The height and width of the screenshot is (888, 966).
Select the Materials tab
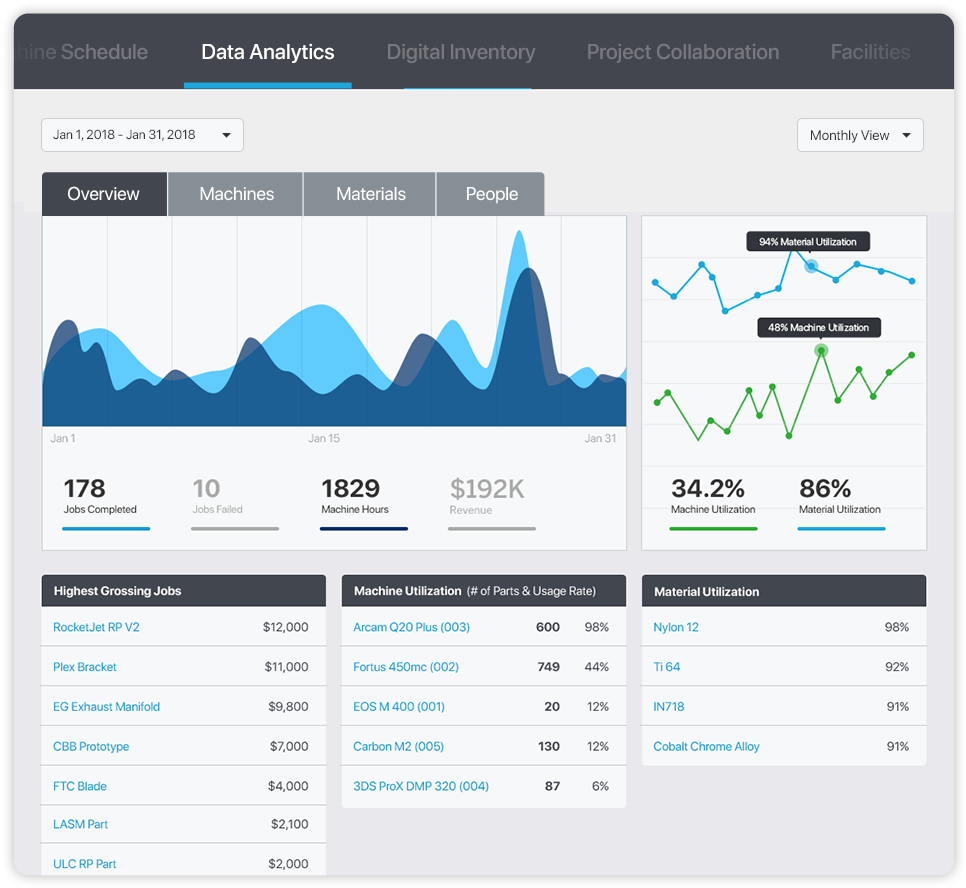tap(370, 194)
